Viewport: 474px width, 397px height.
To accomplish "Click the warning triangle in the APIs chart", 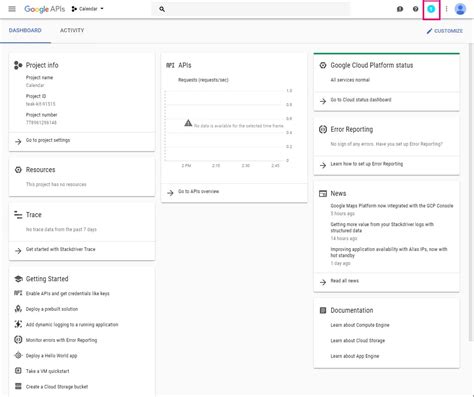I will [188, 123].
